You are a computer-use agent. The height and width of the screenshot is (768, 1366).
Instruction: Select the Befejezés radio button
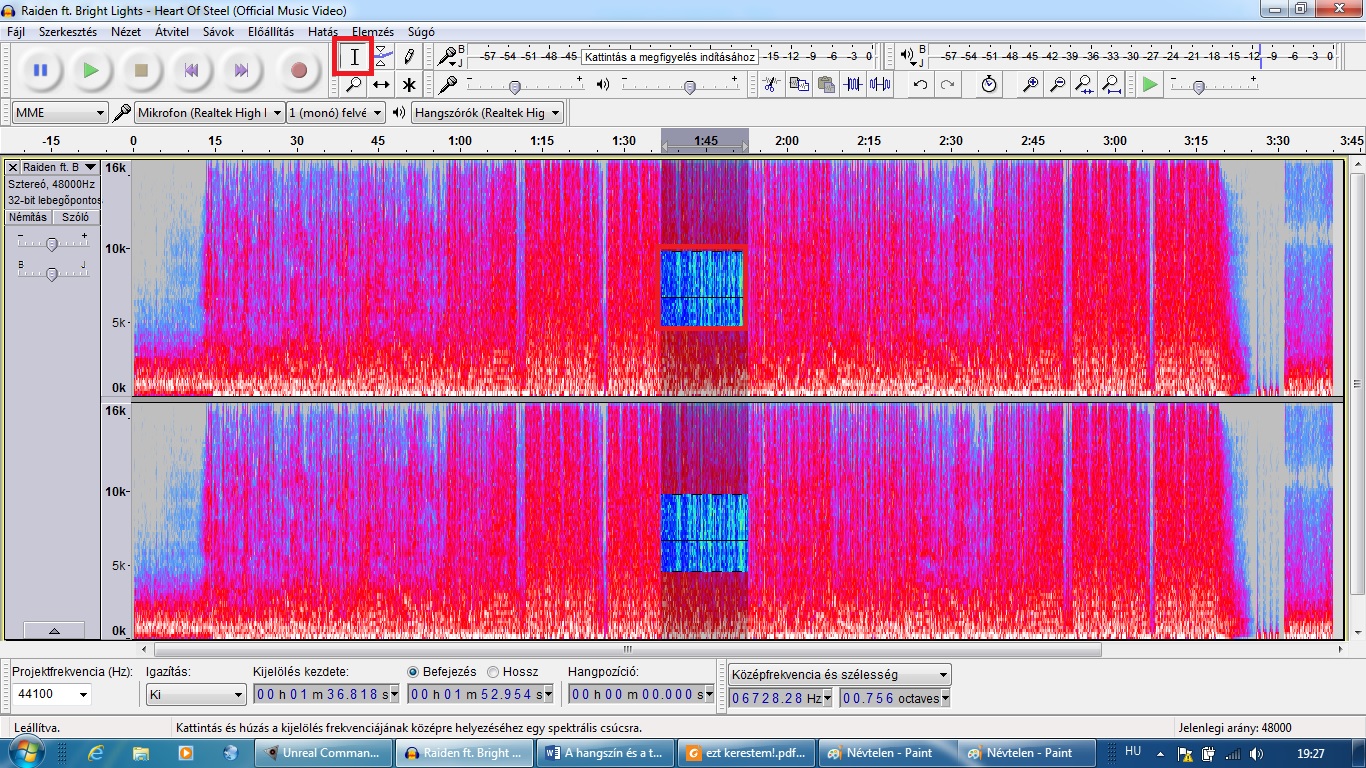(x=414, y=672)
